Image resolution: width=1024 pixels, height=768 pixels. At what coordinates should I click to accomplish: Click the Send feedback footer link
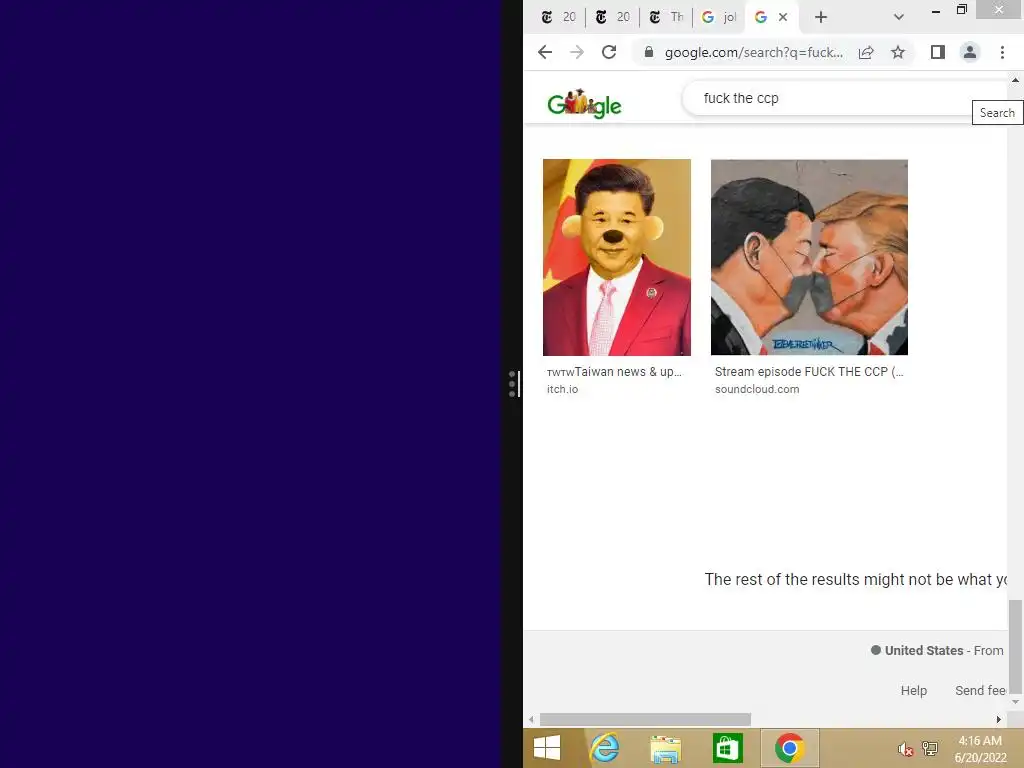[980, 690]
